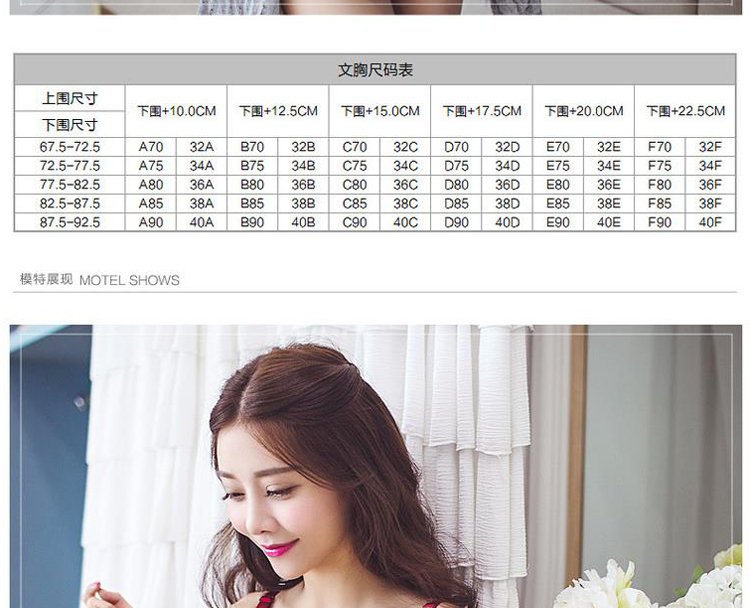Select the 下围+10.0CM column header
The image size is (750, 608).
click(x=176, y=111)
